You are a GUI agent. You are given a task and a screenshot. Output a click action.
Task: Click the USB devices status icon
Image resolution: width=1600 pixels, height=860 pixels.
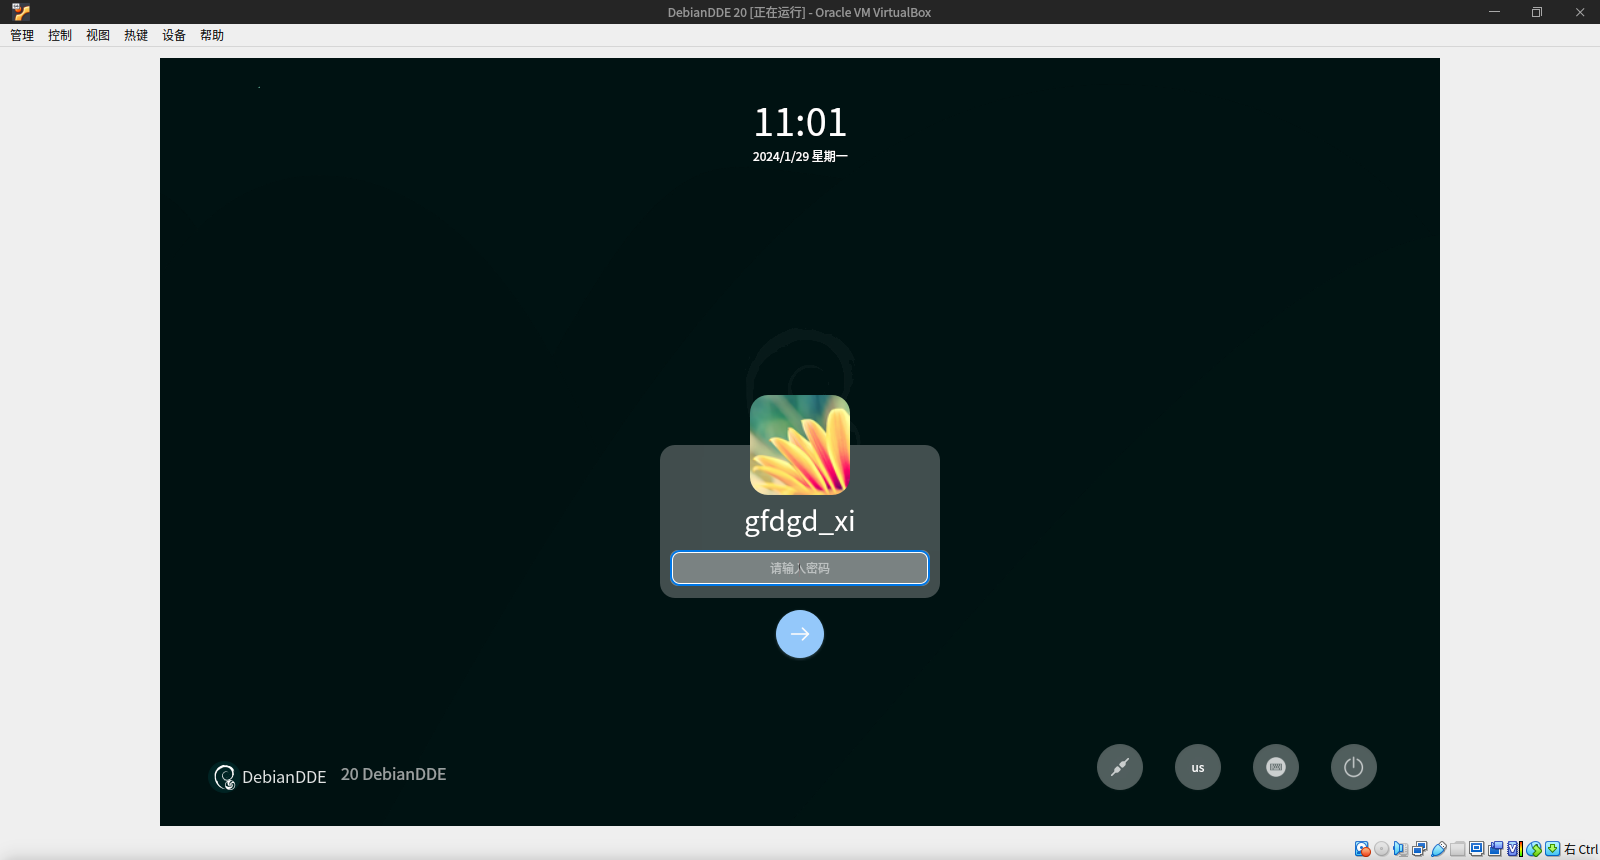[x=1438, y=849]
